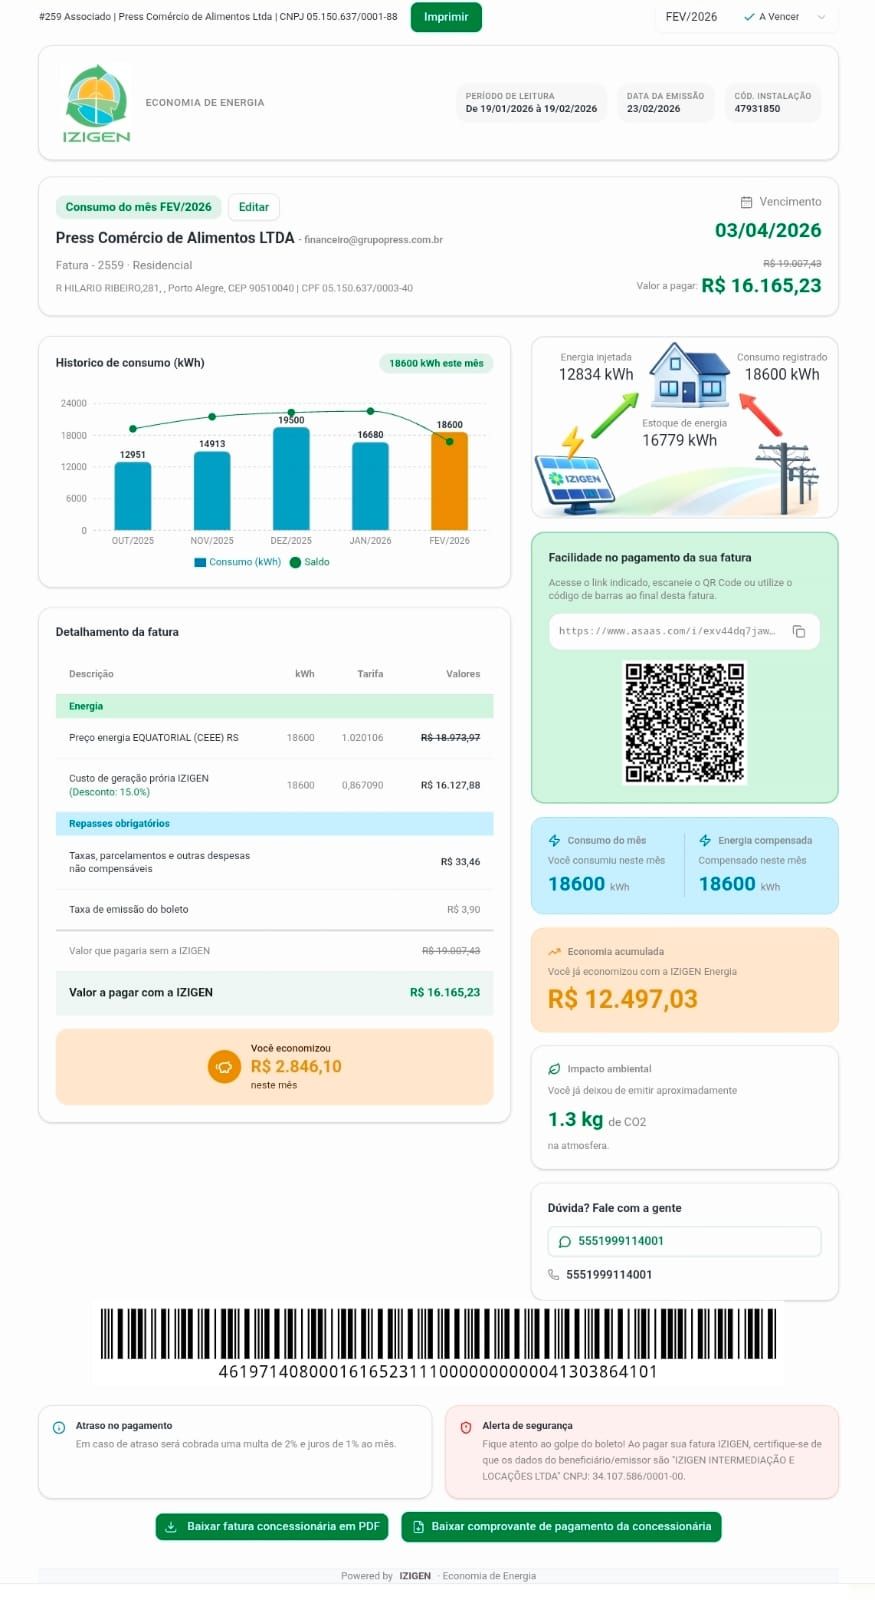Screen dimensions: 875x1600
Task: Click the calendar icon beside Vencimento
Action: pos(746,202)
